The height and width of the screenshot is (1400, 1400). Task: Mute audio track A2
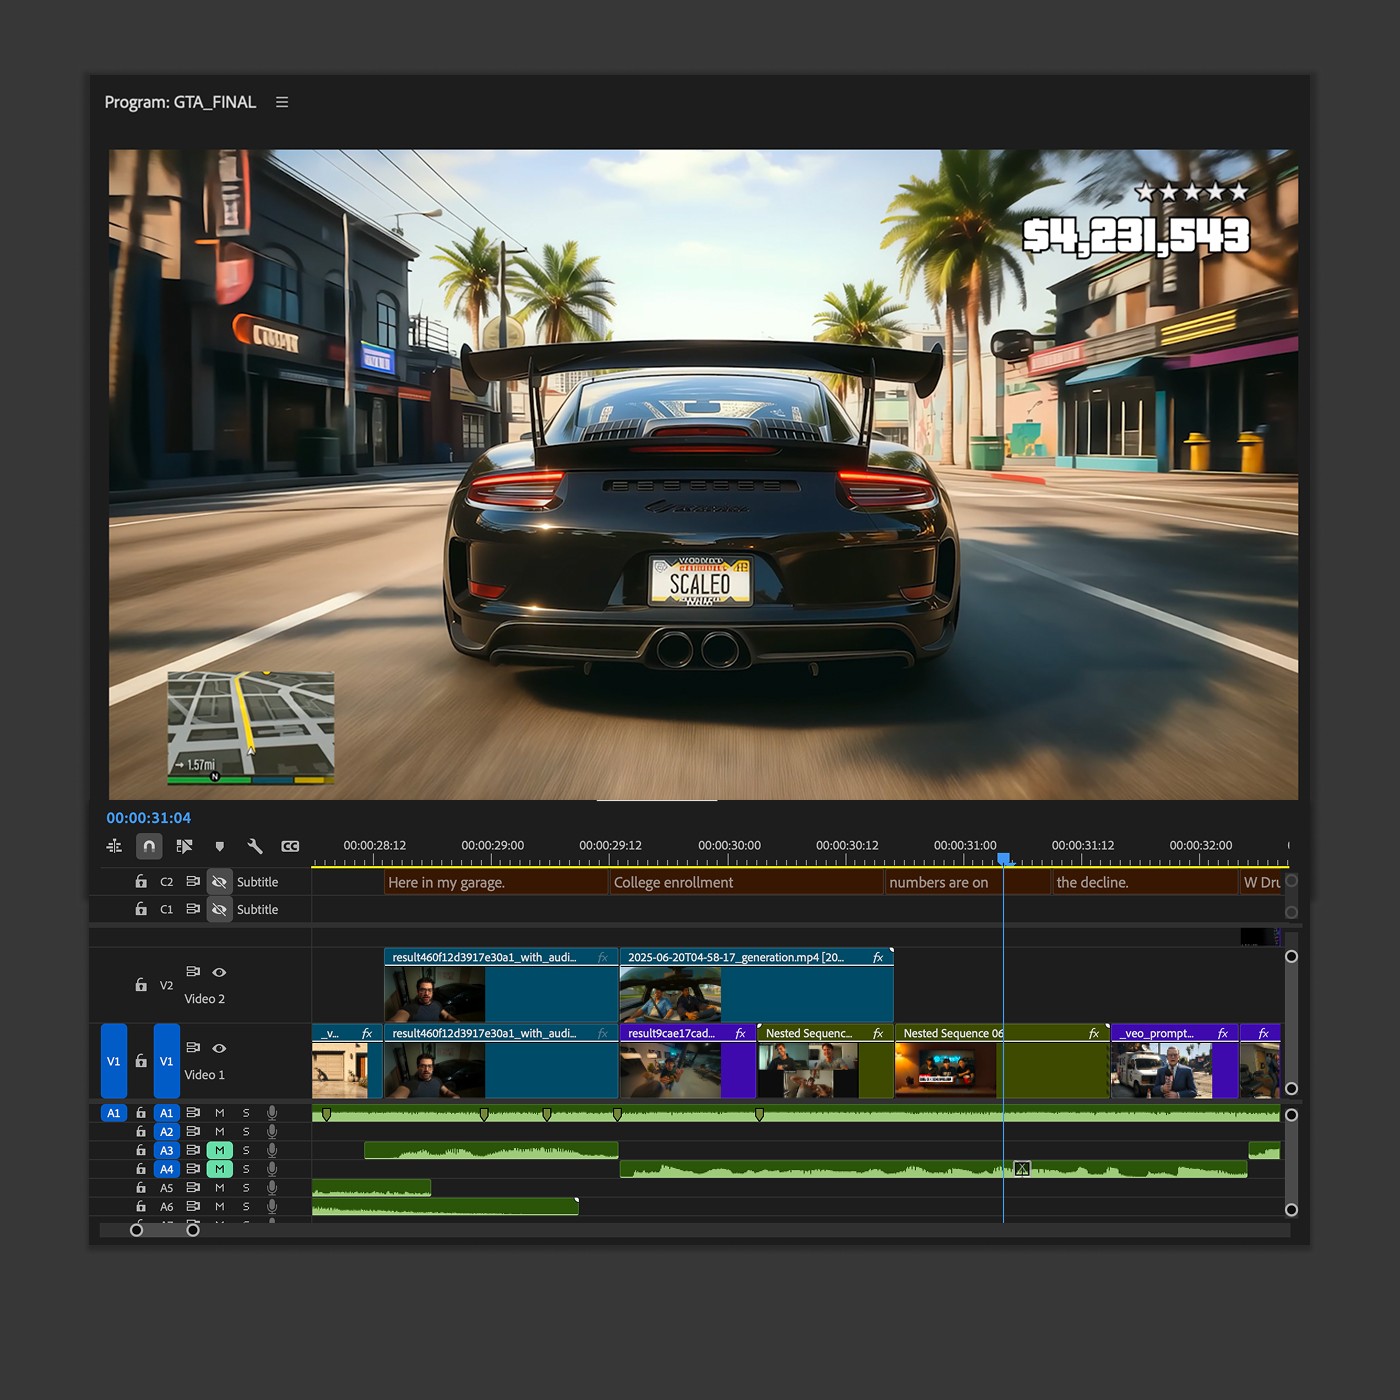(219, 1132)
